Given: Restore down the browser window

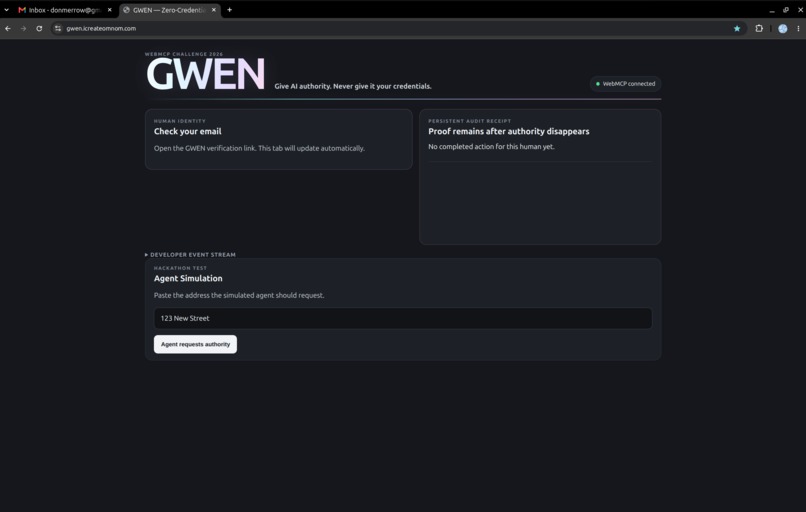Looking at the screenshot, I should pos(785,10).
